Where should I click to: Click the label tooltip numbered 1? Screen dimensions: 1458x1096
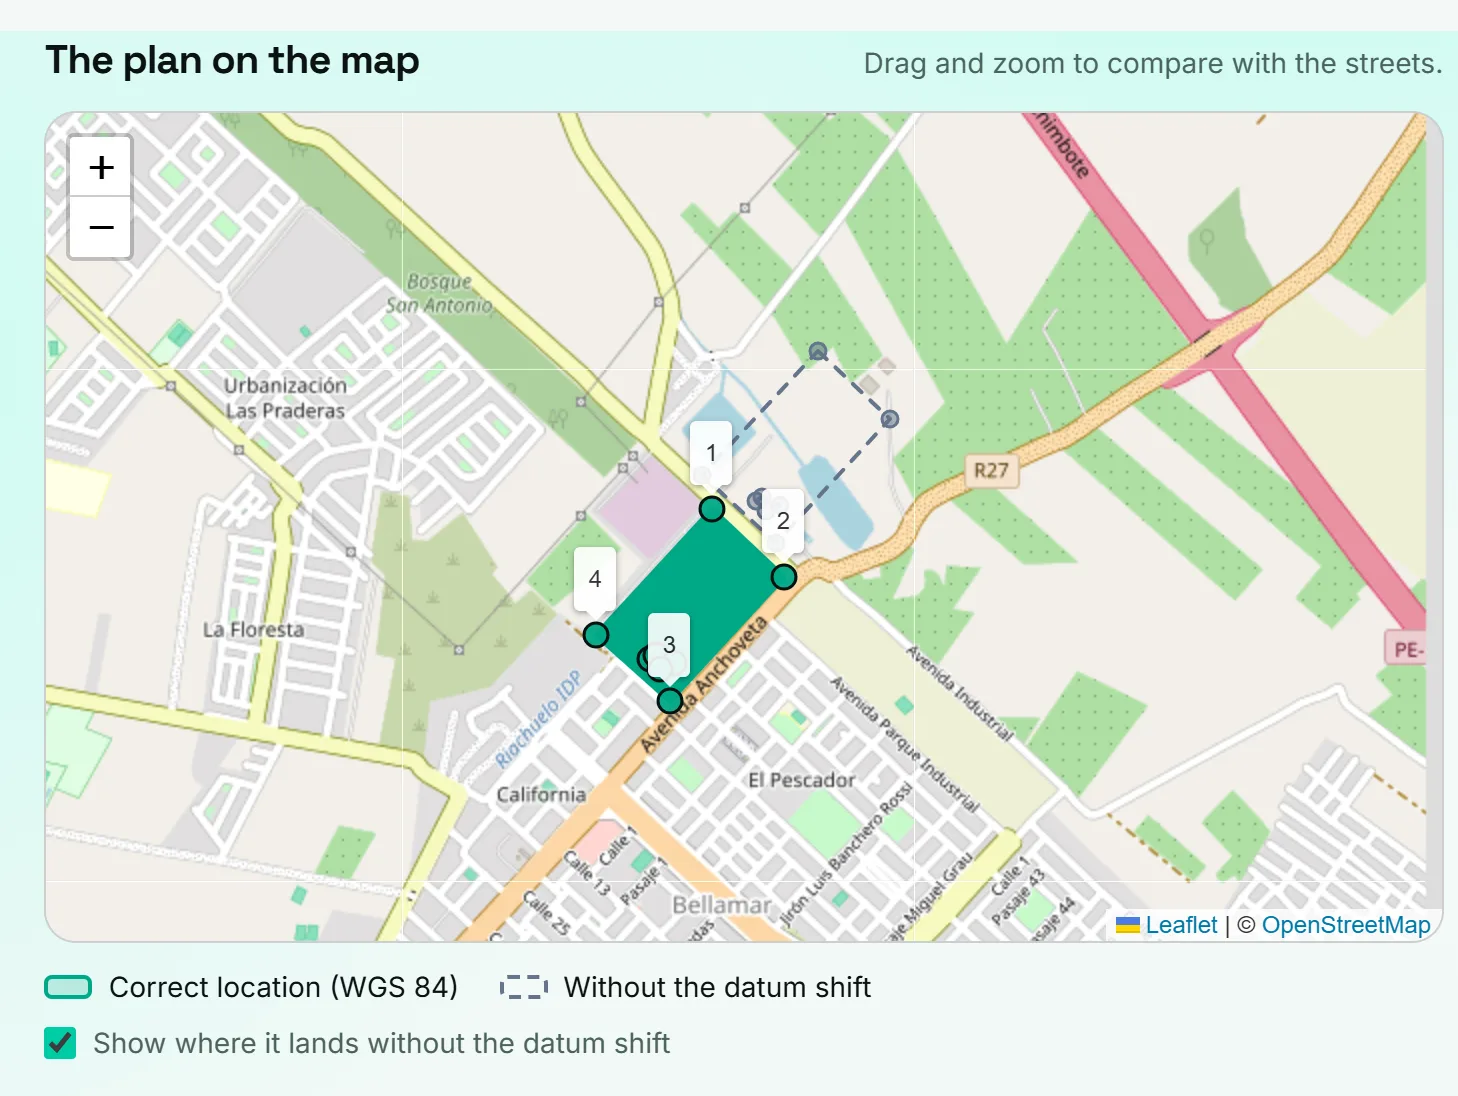click(x=711, y=453)
